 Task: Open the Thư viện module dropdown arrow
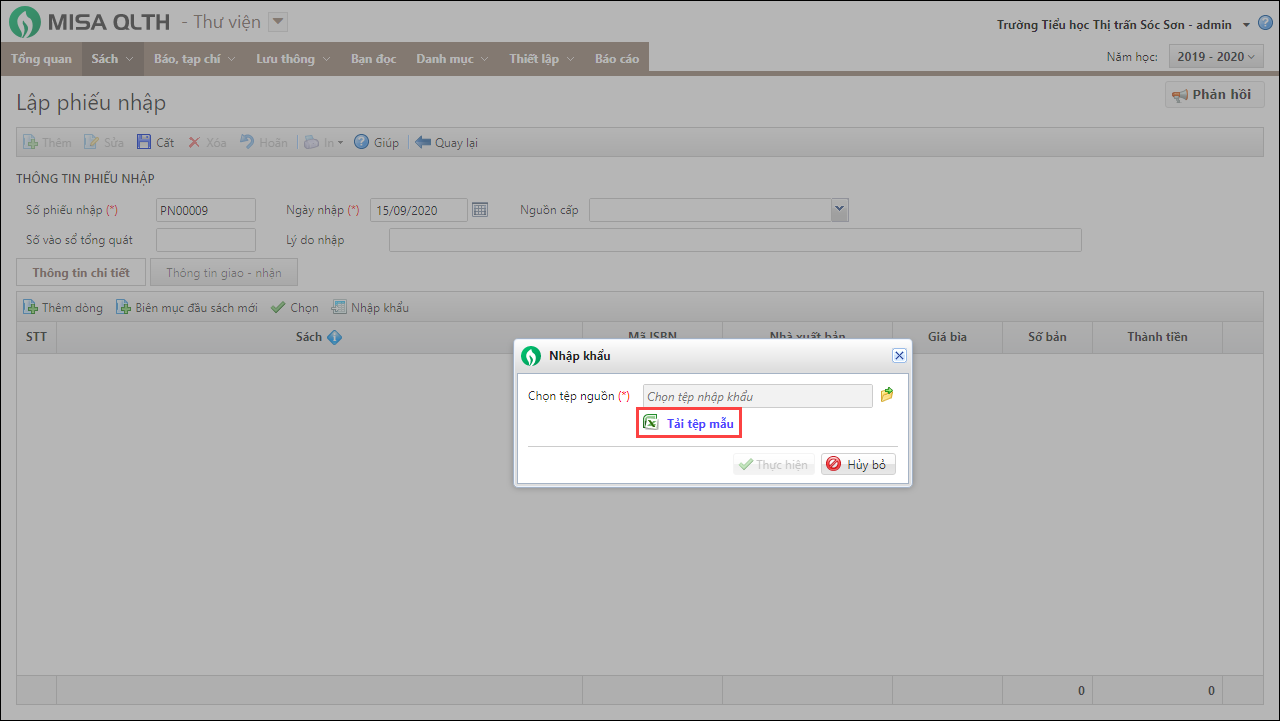[x=278, y=22]
